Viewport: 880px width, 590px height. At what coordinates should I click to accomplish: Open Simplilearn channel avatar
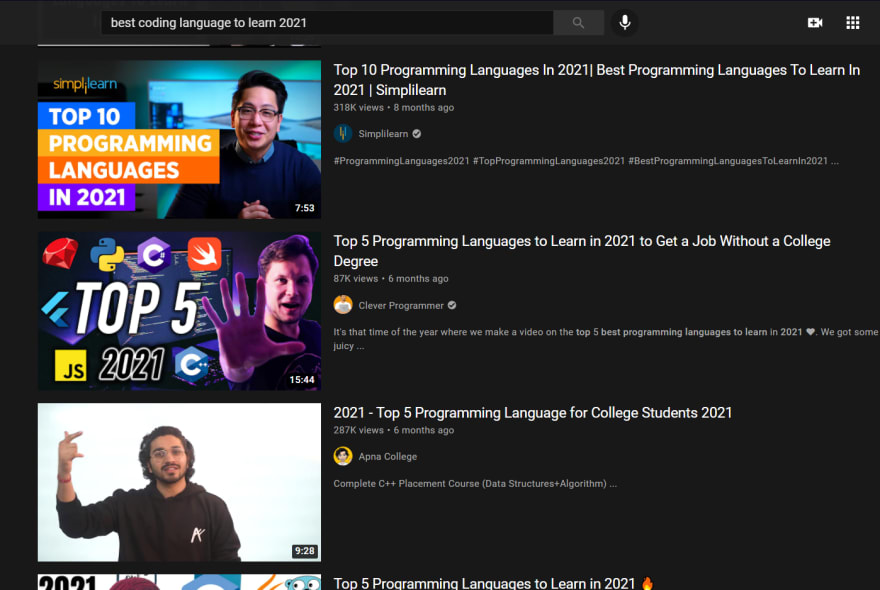[x=342, y=134]
